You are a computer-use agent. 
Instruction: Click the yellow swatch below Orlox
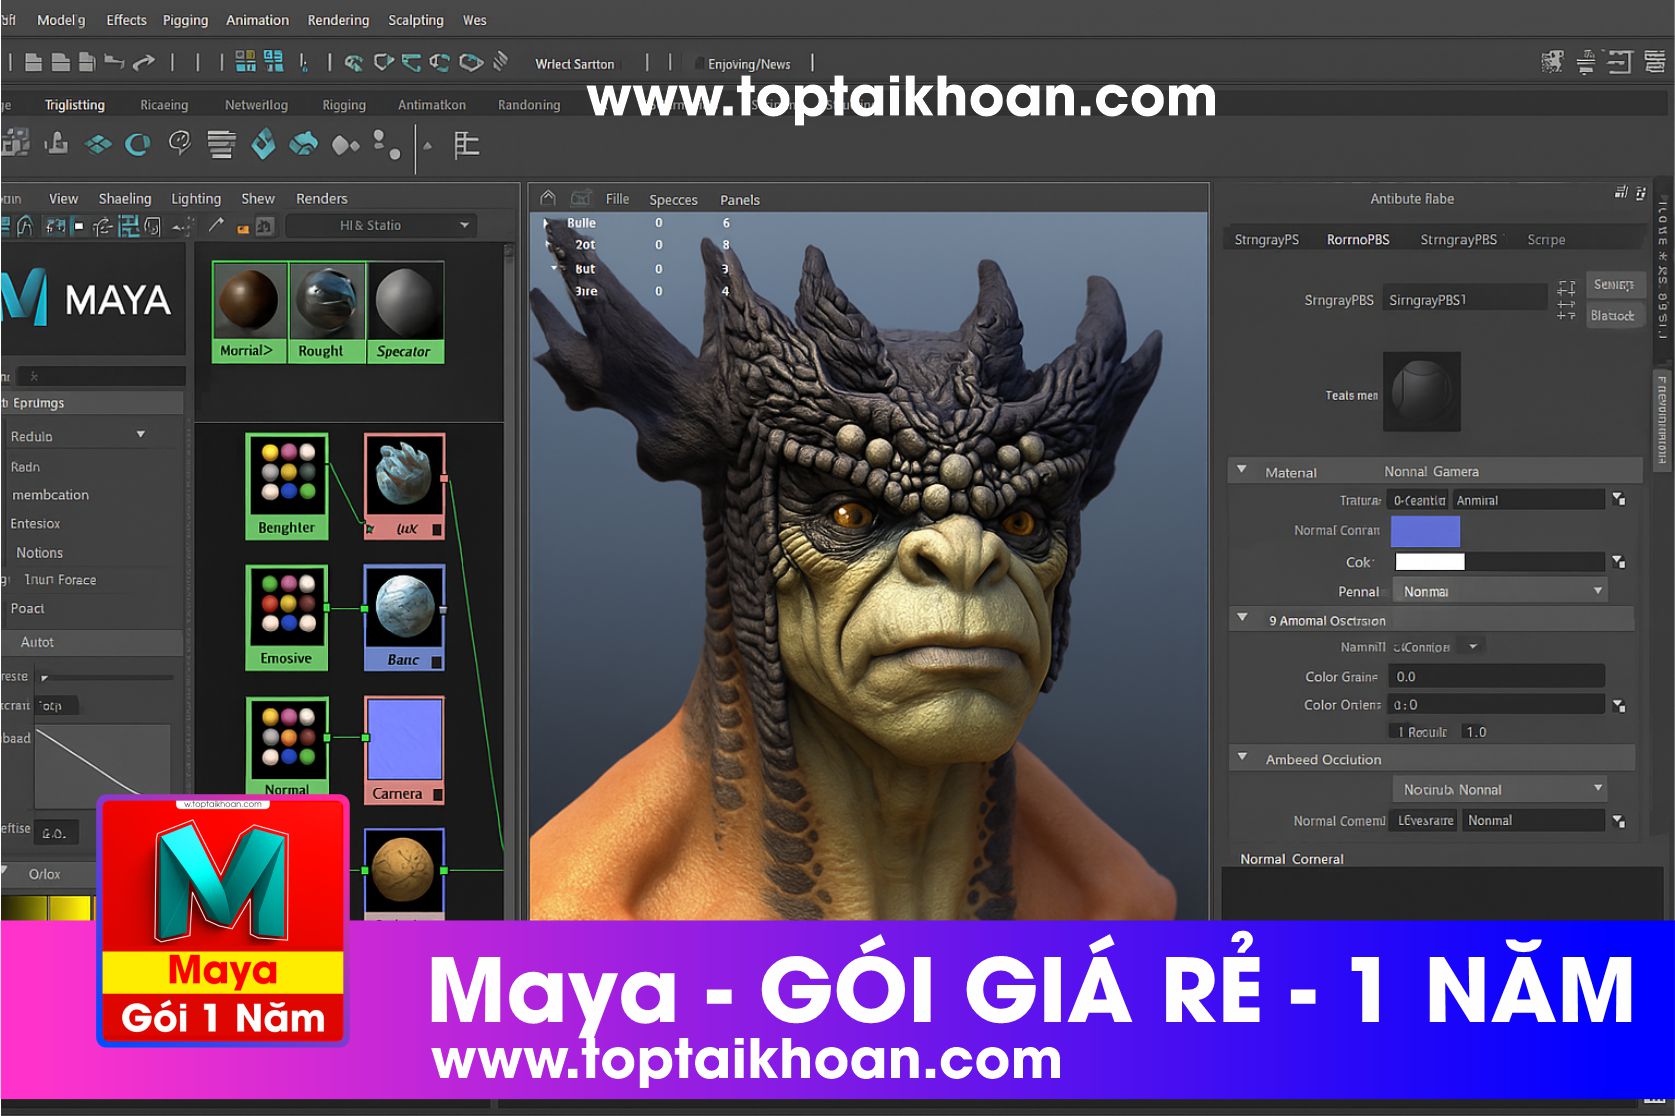[70, 908]
